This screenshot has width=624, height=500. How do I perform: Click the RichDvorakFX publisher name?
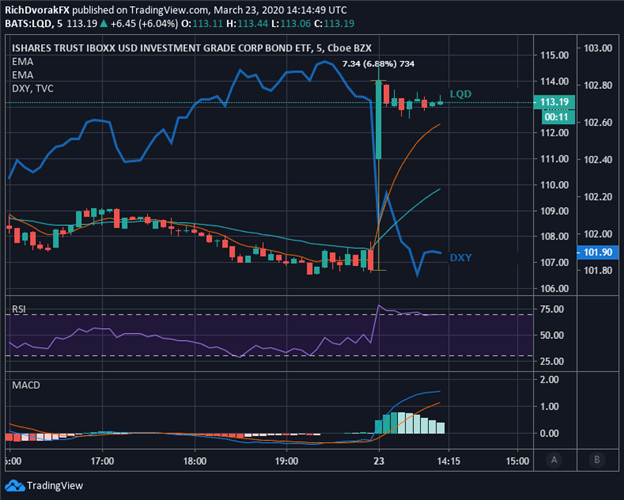[37, 10]
